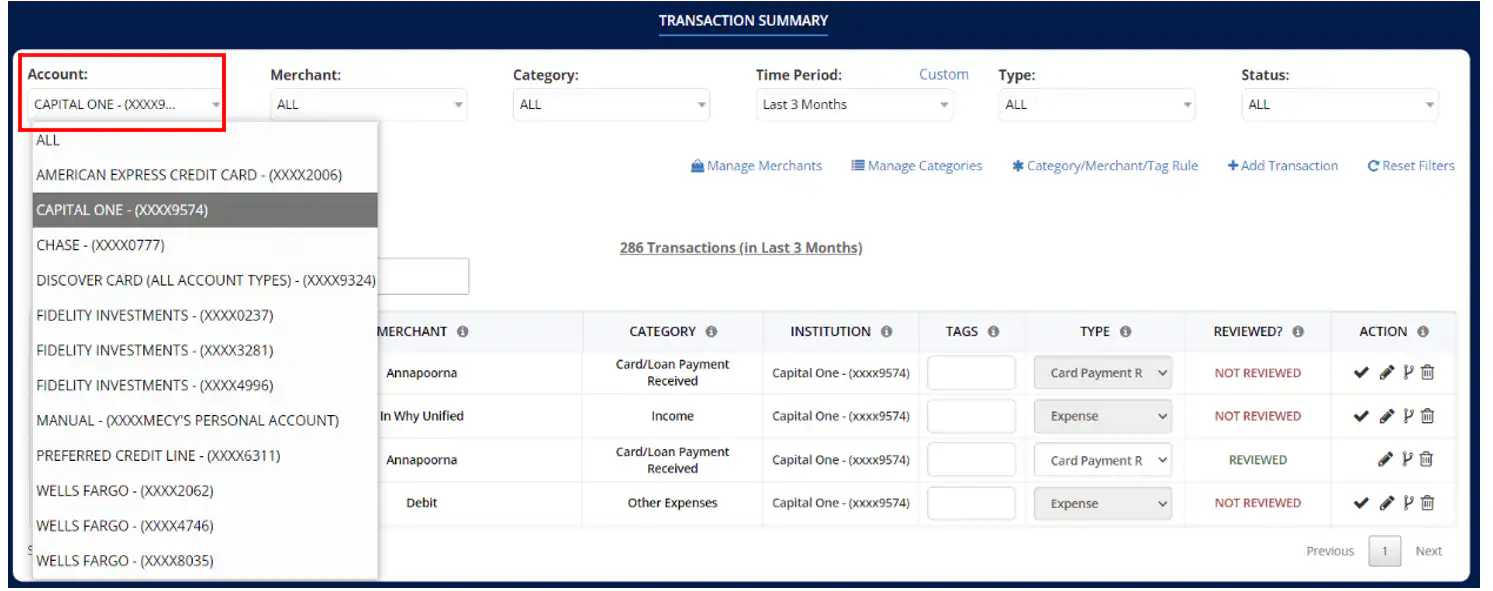This screenshot has height=591, width=1493.
Task: Go to the Next page of transactions
Action: 1428,551
